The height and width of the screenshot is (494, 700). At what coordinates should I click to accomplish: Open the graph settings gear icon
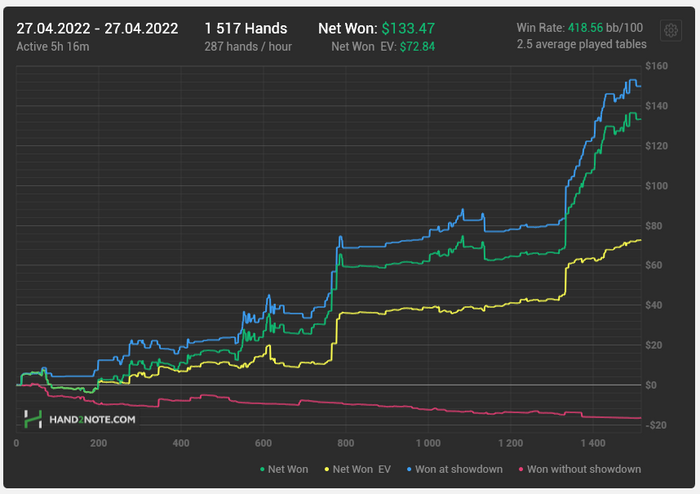point(671,30)
